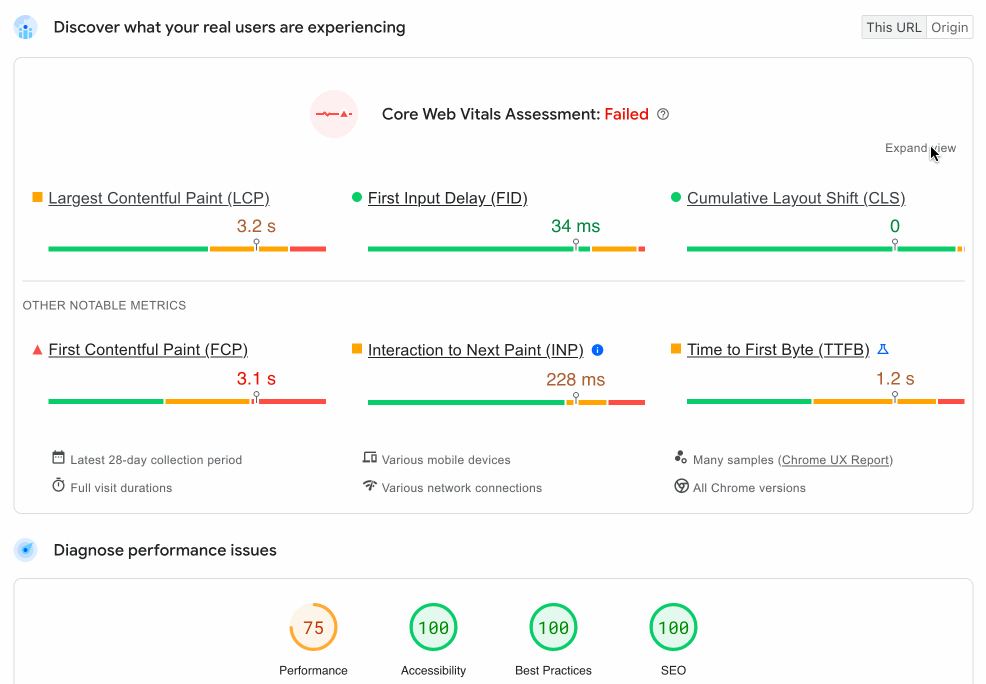986x684 pixels.
Task: Expand view of the Core Web Vitals
Action: coord(920,148)
